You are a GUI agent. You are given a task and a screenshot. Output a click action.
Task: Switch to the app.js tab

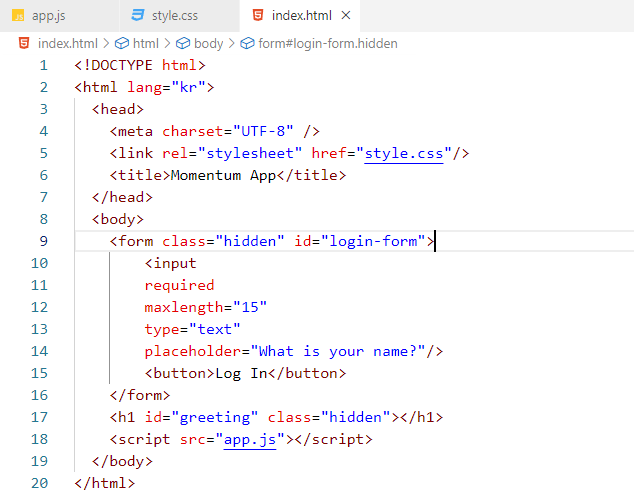pyautogui.click(x=59, y=16)
